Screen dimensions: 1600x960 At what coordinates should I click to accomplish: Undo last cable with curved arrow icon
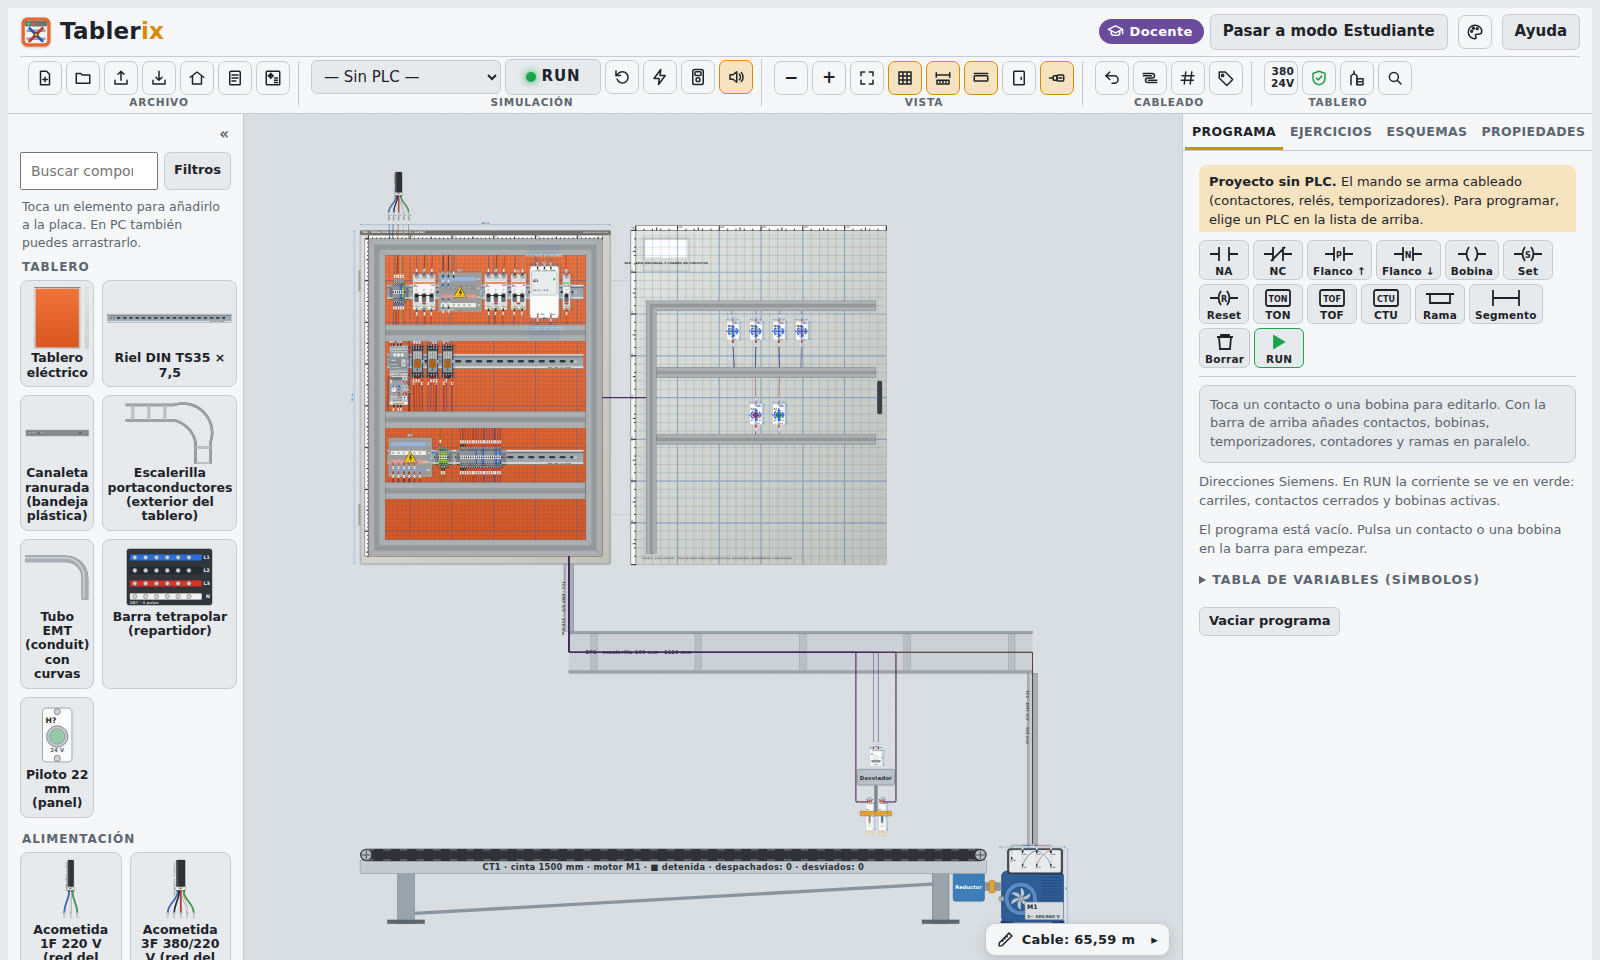click(1112, 78)
